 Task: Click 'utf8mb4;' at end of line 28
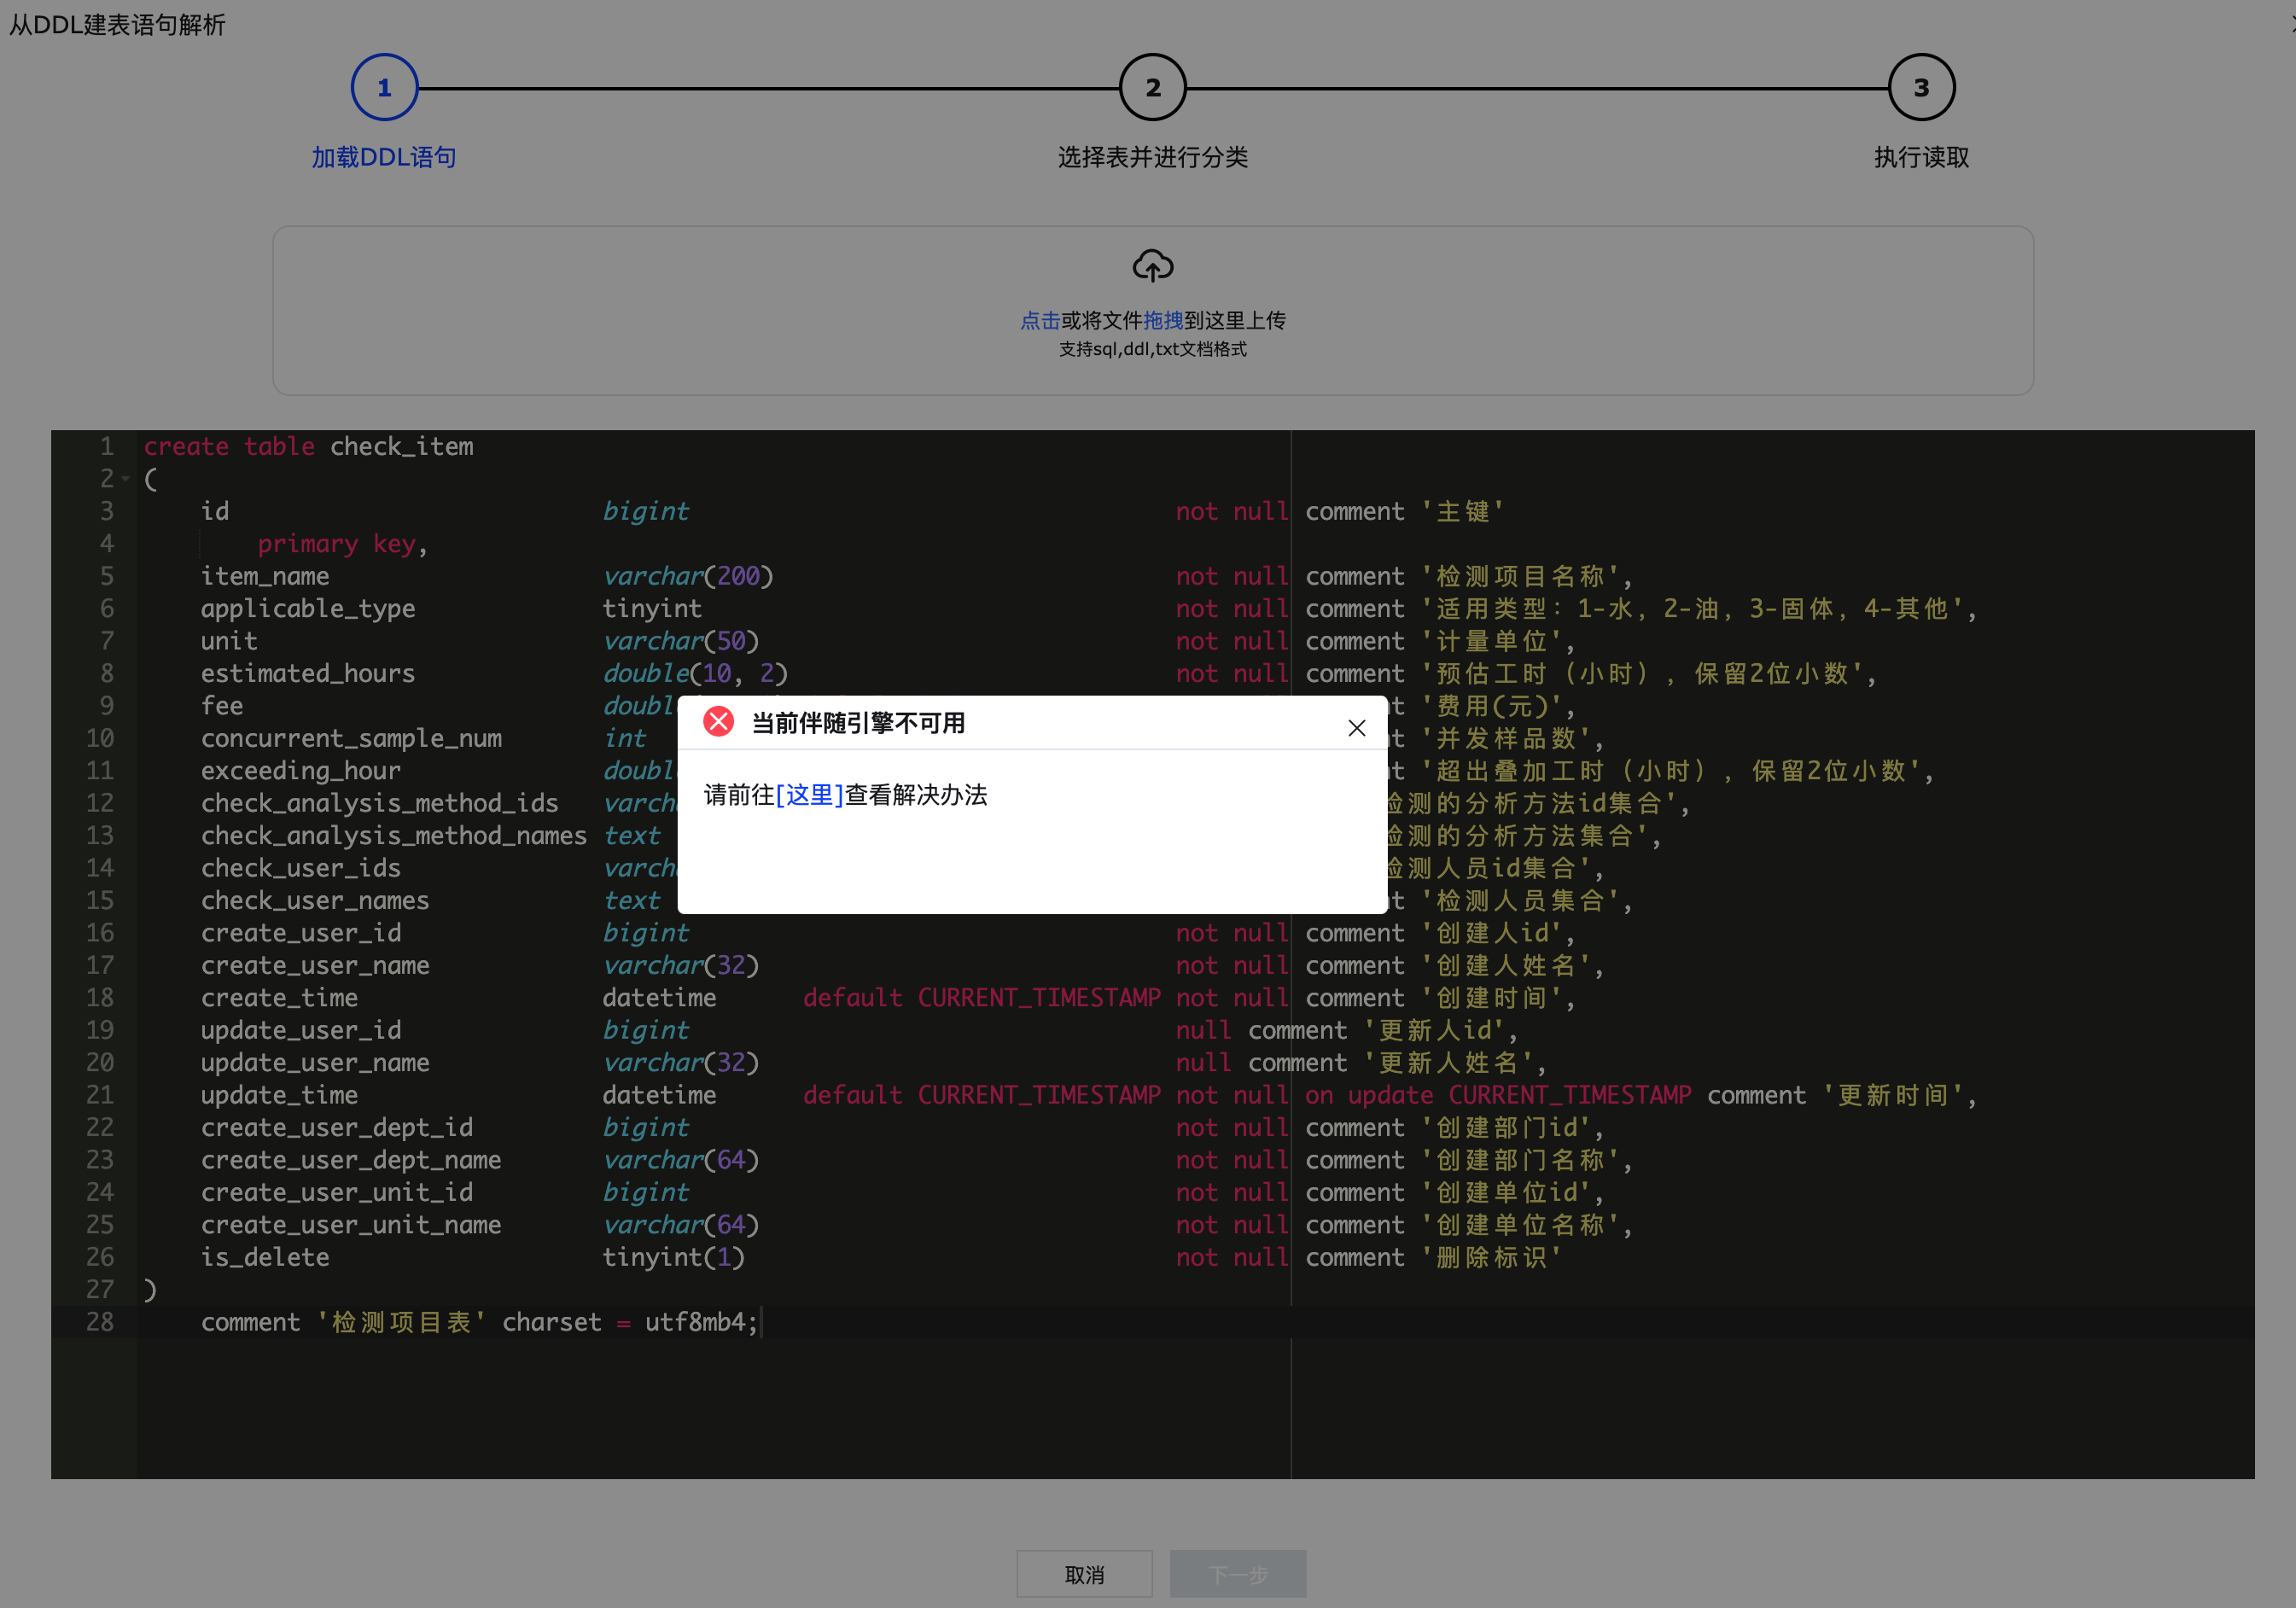click(x=701, y=1322)
